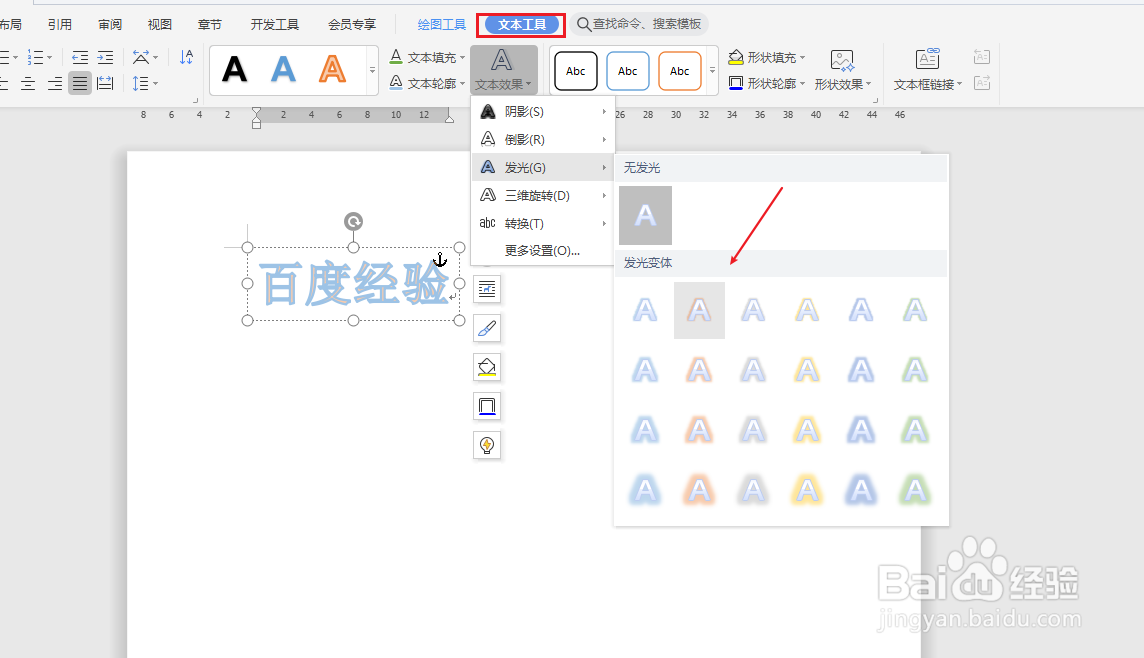1144x658 pixels.
Task: Select the yellow glow variant in first row
Action: [x=807, y=311]
